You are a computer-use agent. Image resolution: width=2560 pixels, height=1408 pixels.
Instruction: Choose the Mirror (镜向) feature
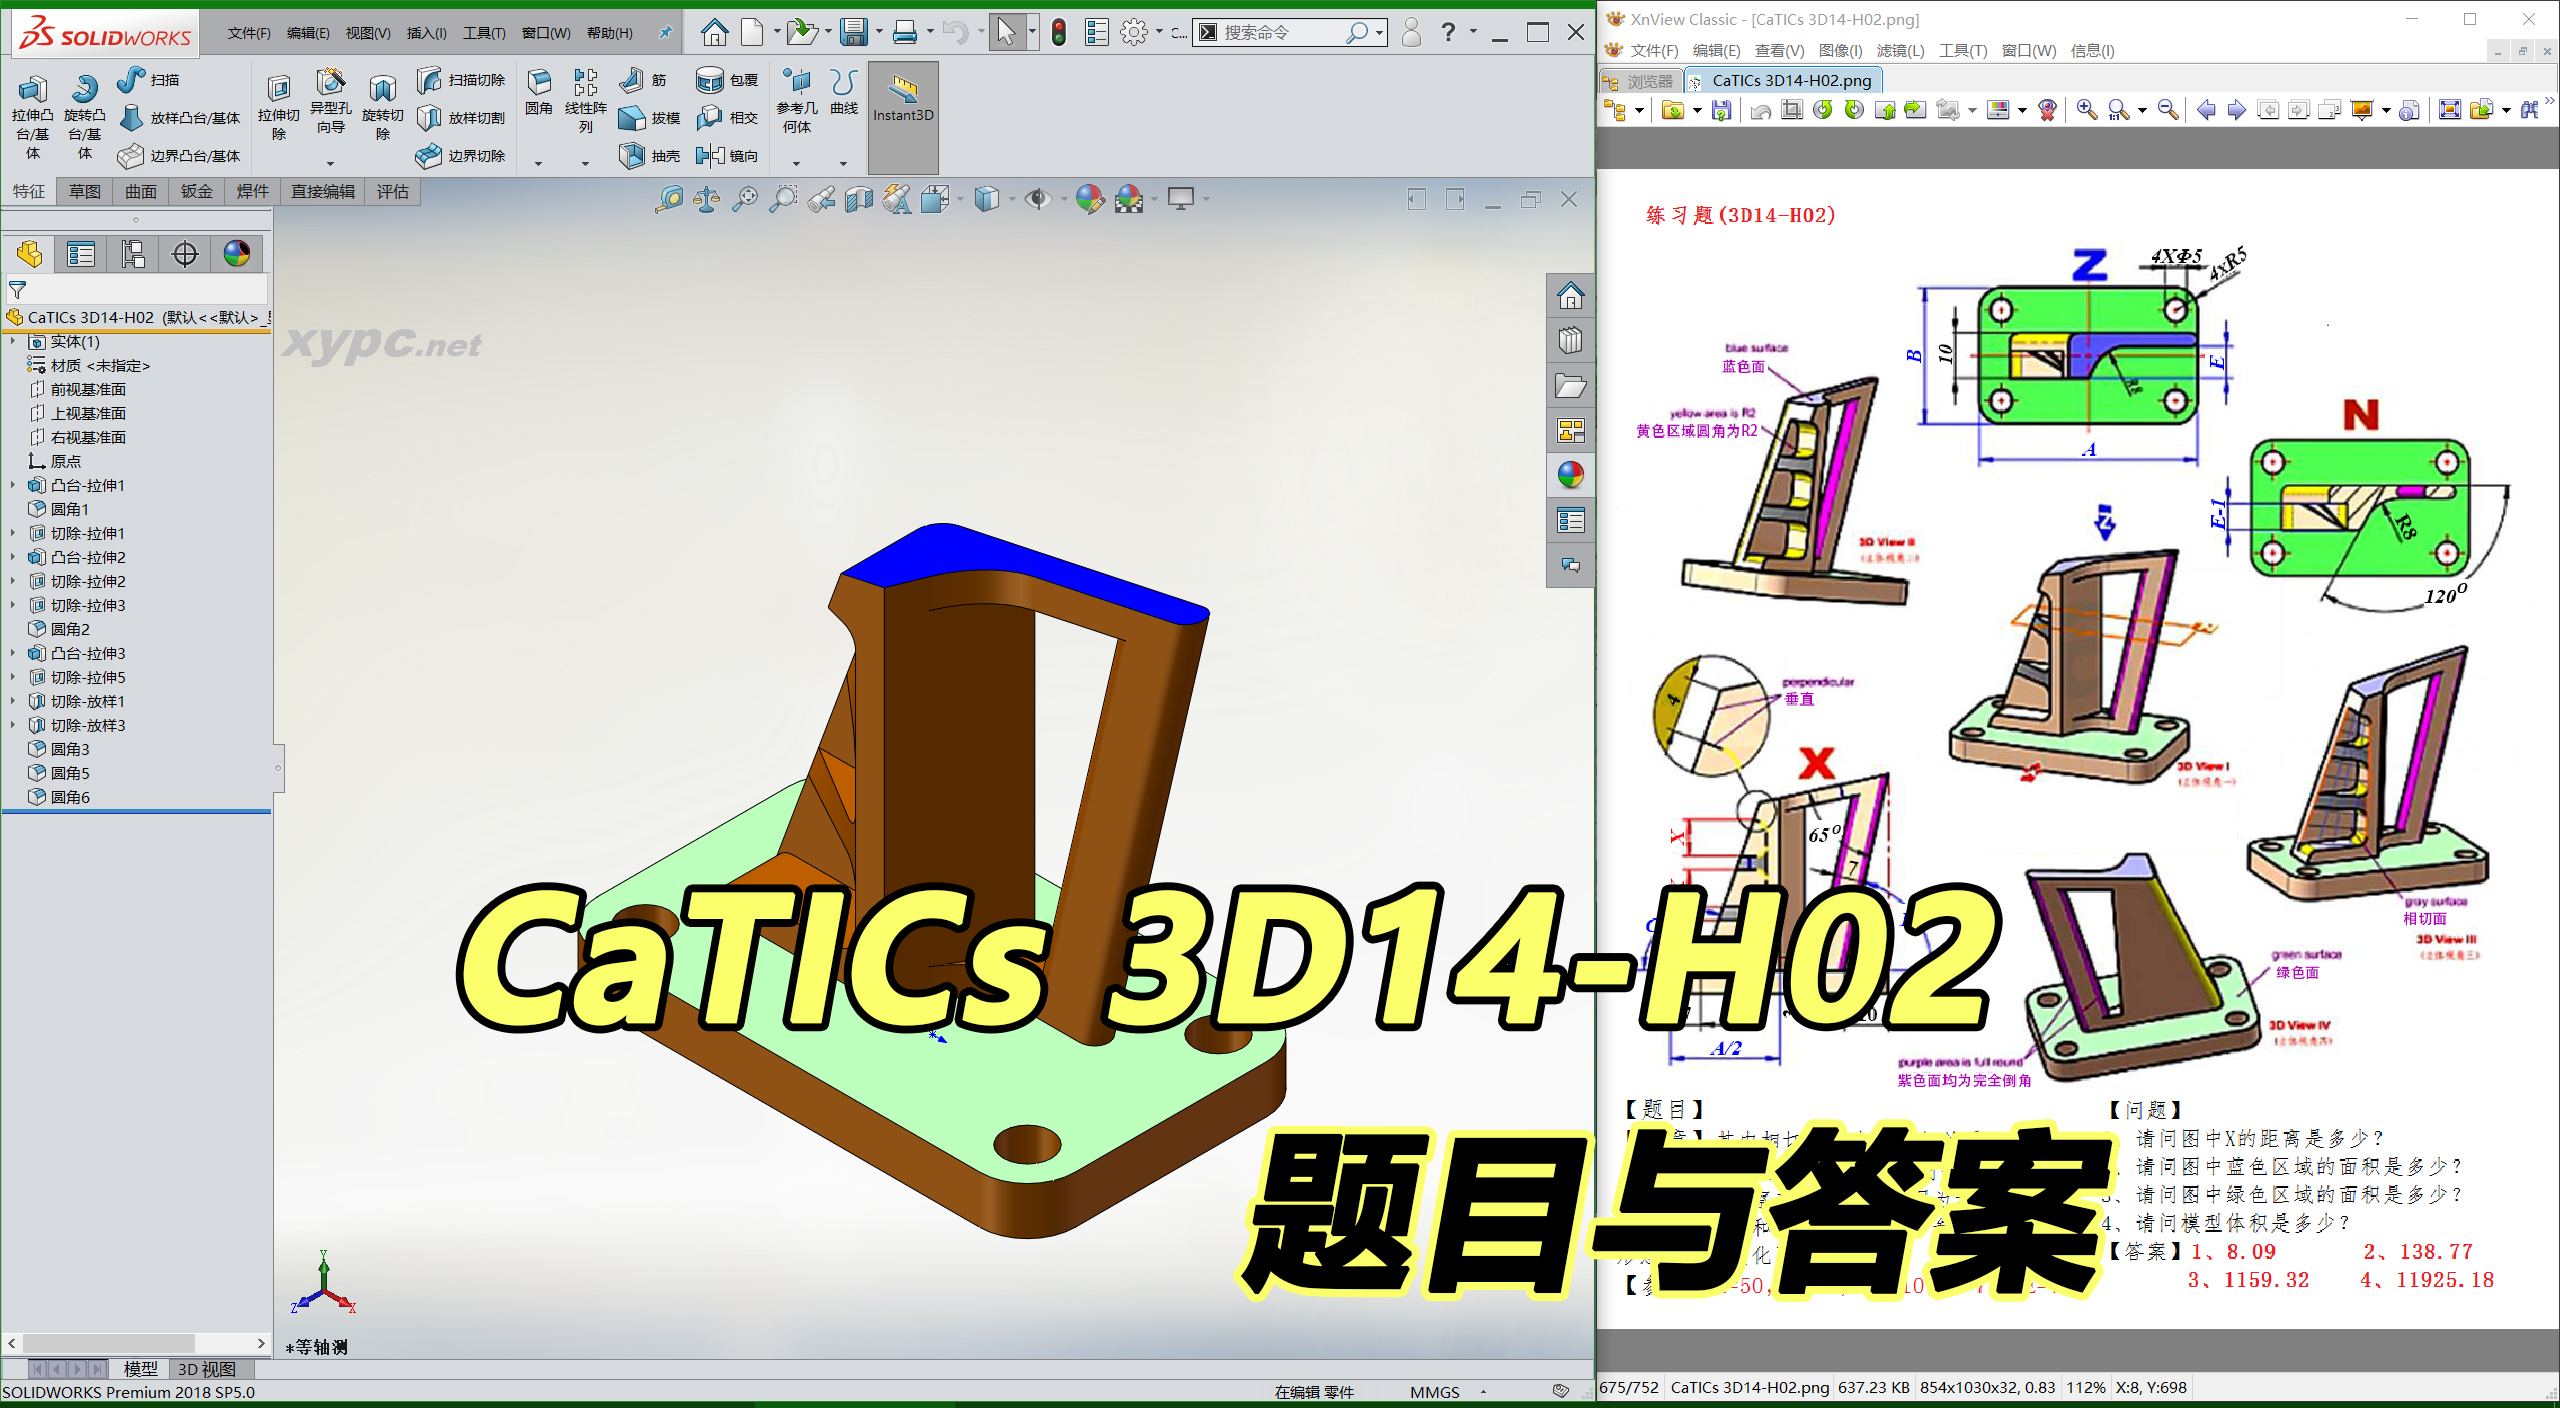[727, 156]
